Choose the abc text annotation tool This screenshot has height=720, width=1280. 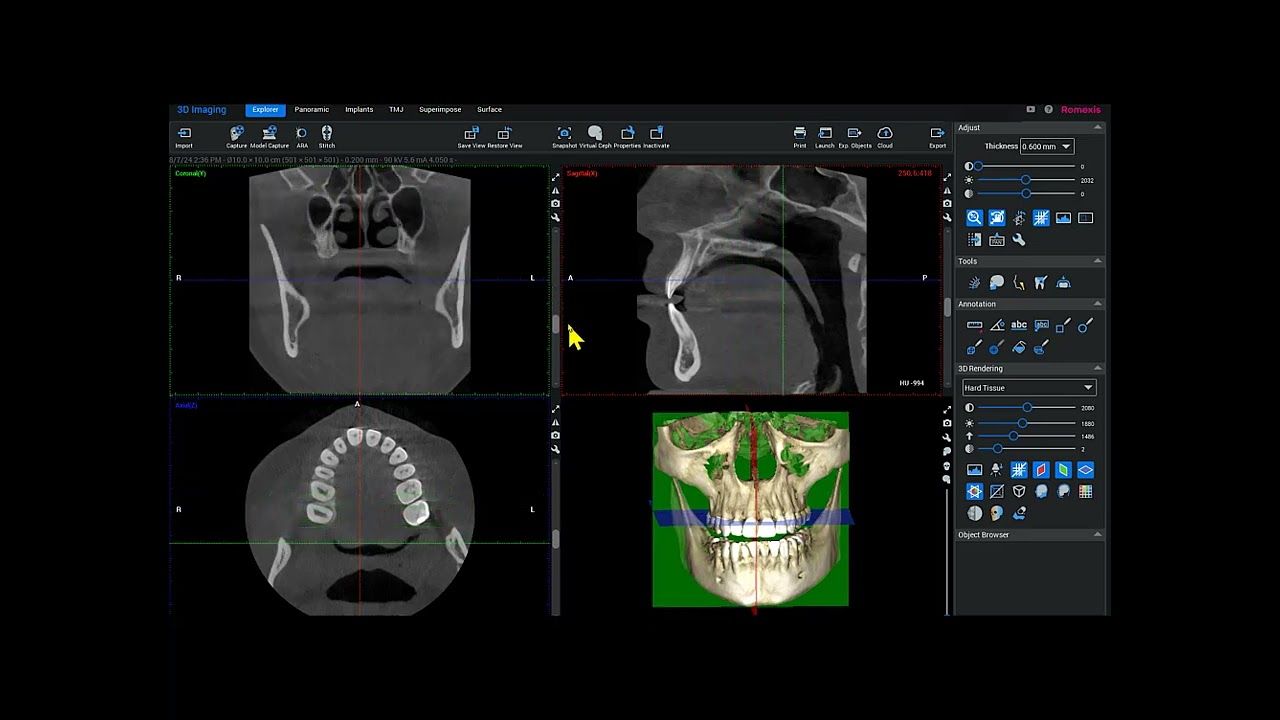point(1019,325)
